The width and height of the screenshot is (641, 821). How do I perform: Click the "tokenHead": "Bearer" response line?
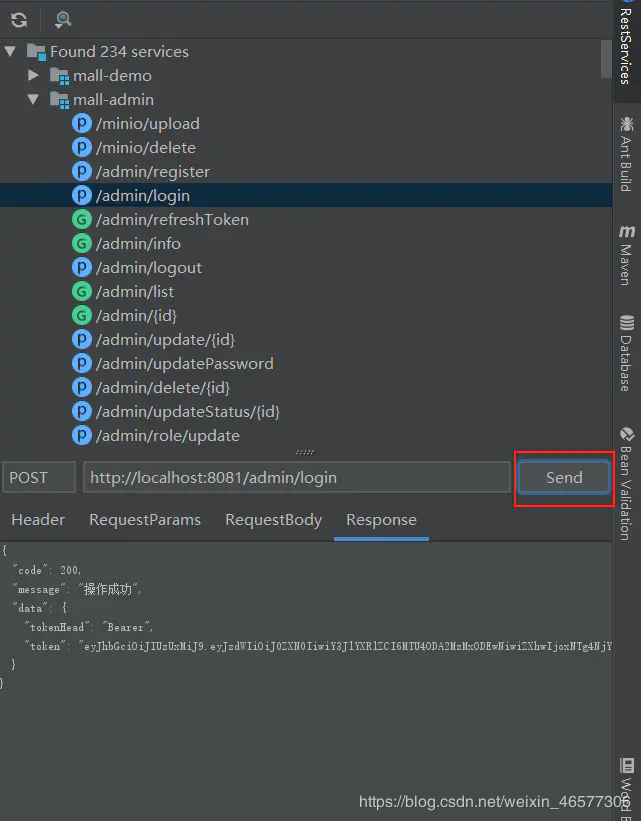tap(89, 627)
